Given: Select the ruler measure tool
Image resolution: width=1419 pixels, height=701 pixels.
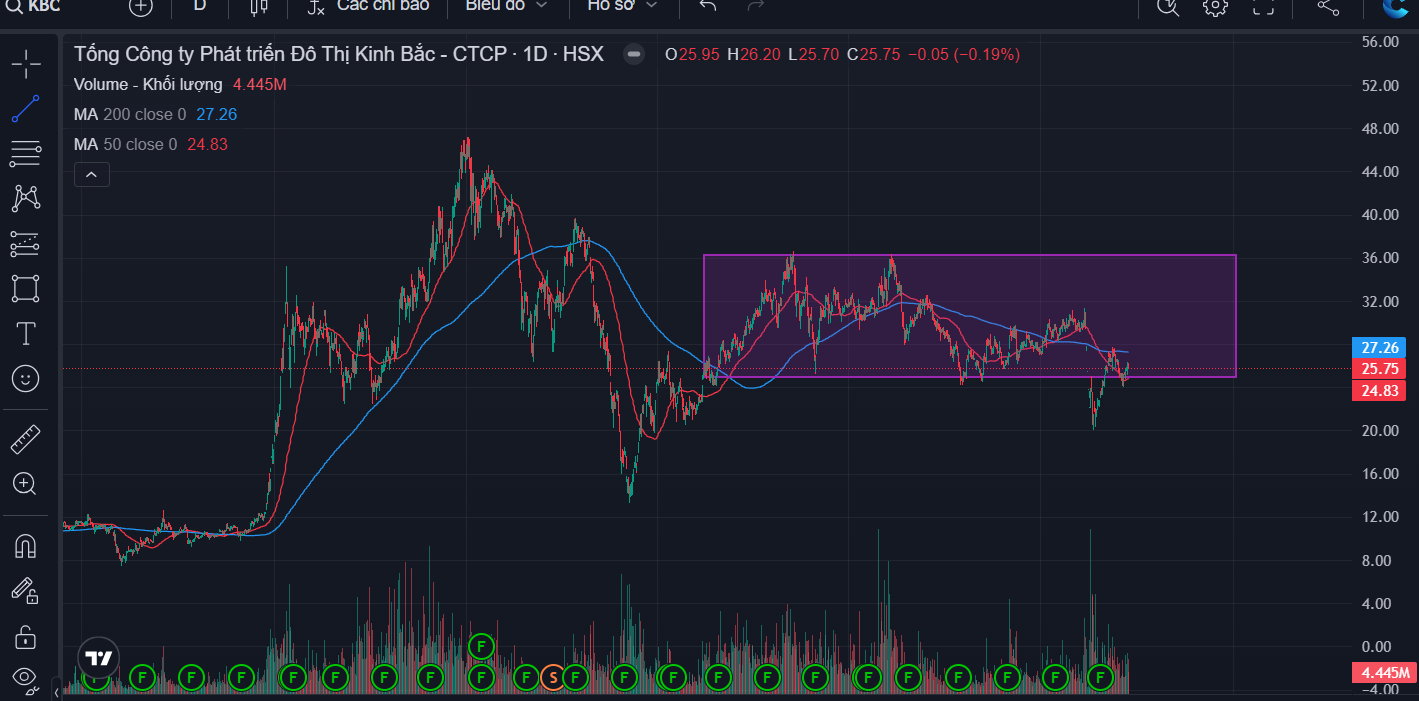Looking at the screenshot, I should pyautogui.click(x=26, y=438).
